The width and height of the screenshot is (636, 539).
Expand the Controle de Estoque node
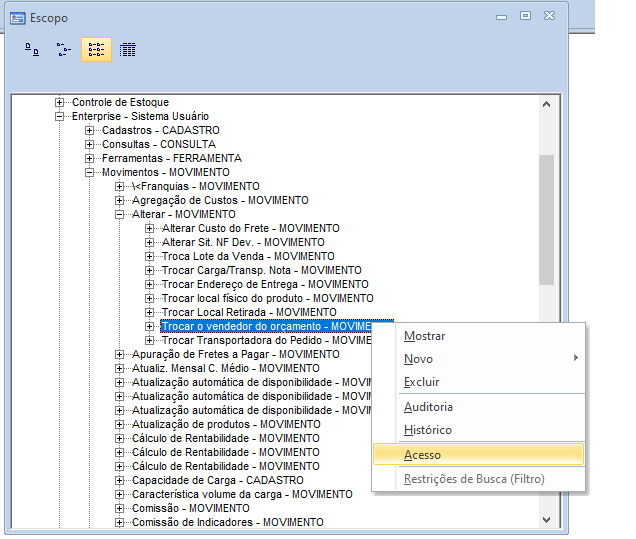point(60,103)
